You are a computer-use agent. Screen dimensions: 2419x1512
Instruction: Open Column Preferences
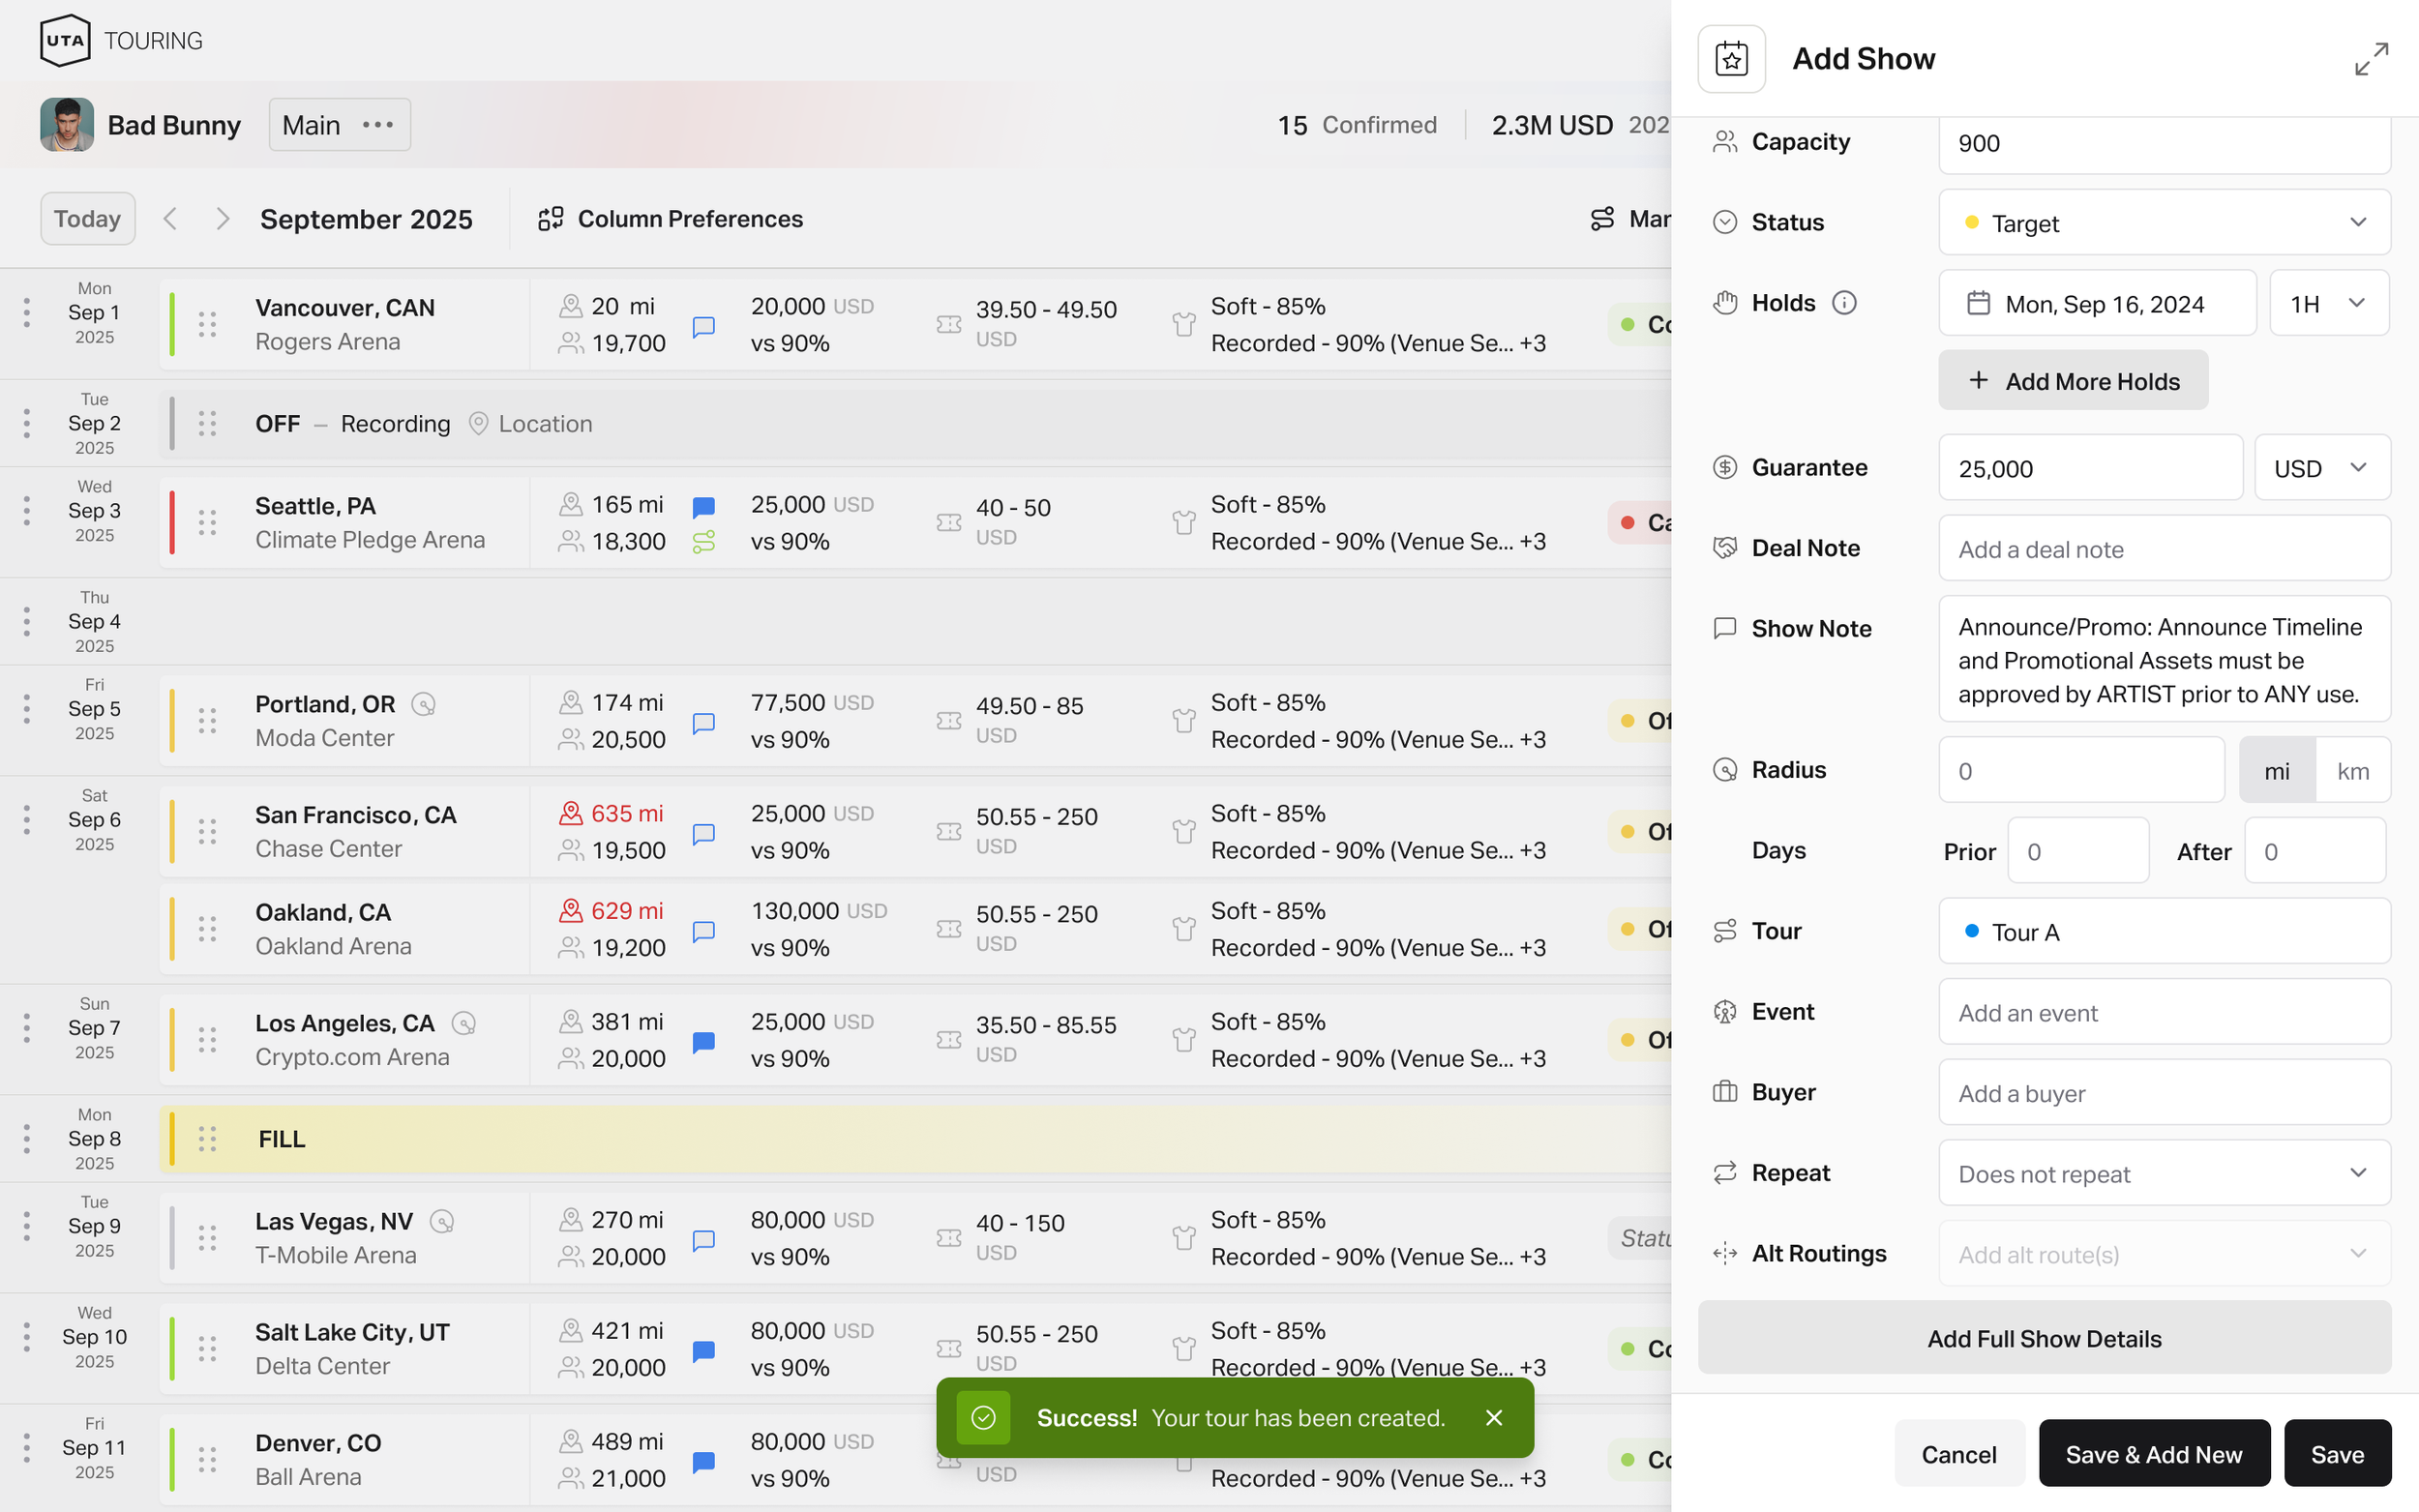tap(671, 219)
